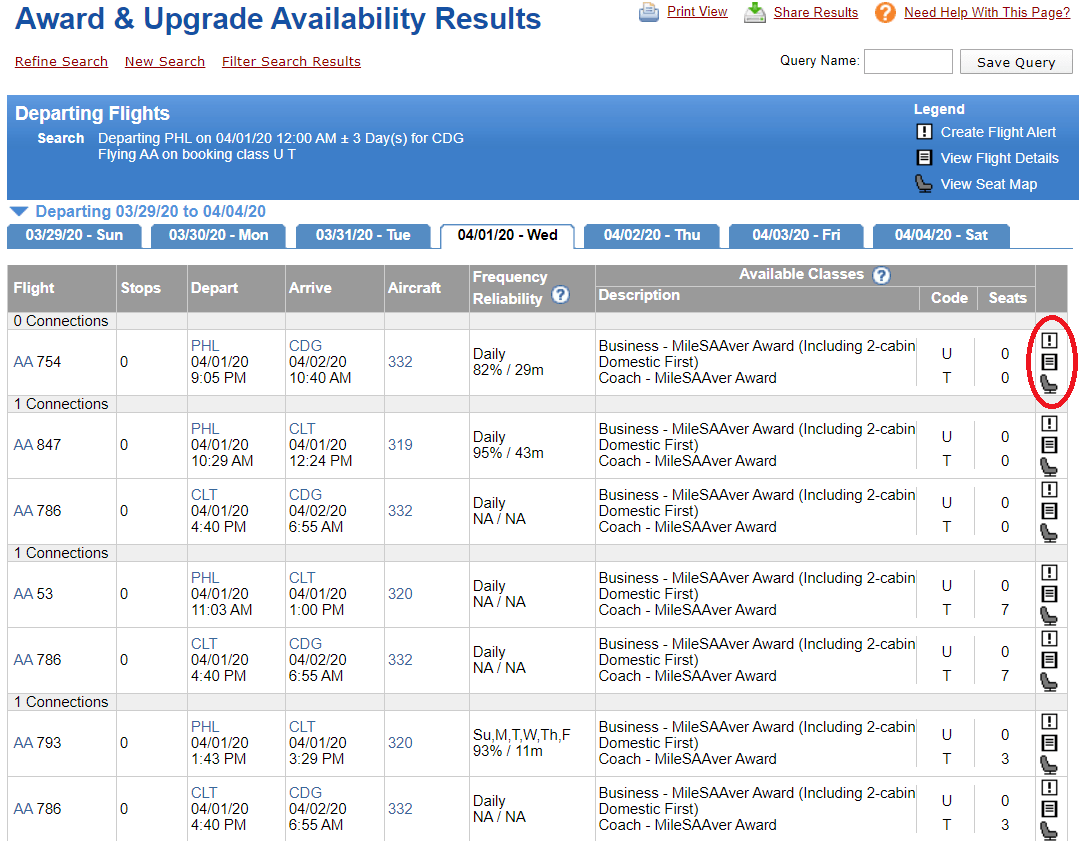The height and width of the screenshot is (841, 1083).
Task: Switch to the 04/02/20 - Thu tab
Action: (x=651, y=235)
